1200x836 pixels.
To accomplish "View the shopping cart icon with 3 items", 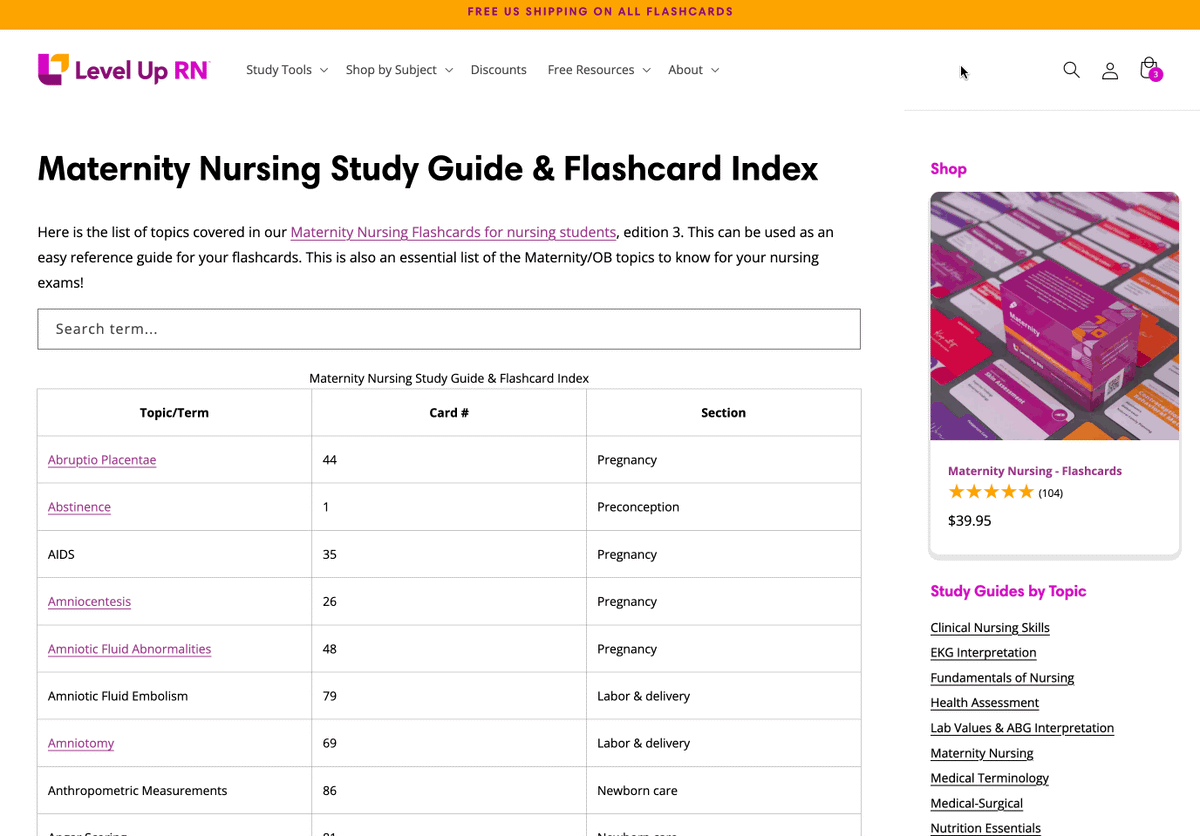I will (1147, 68).
